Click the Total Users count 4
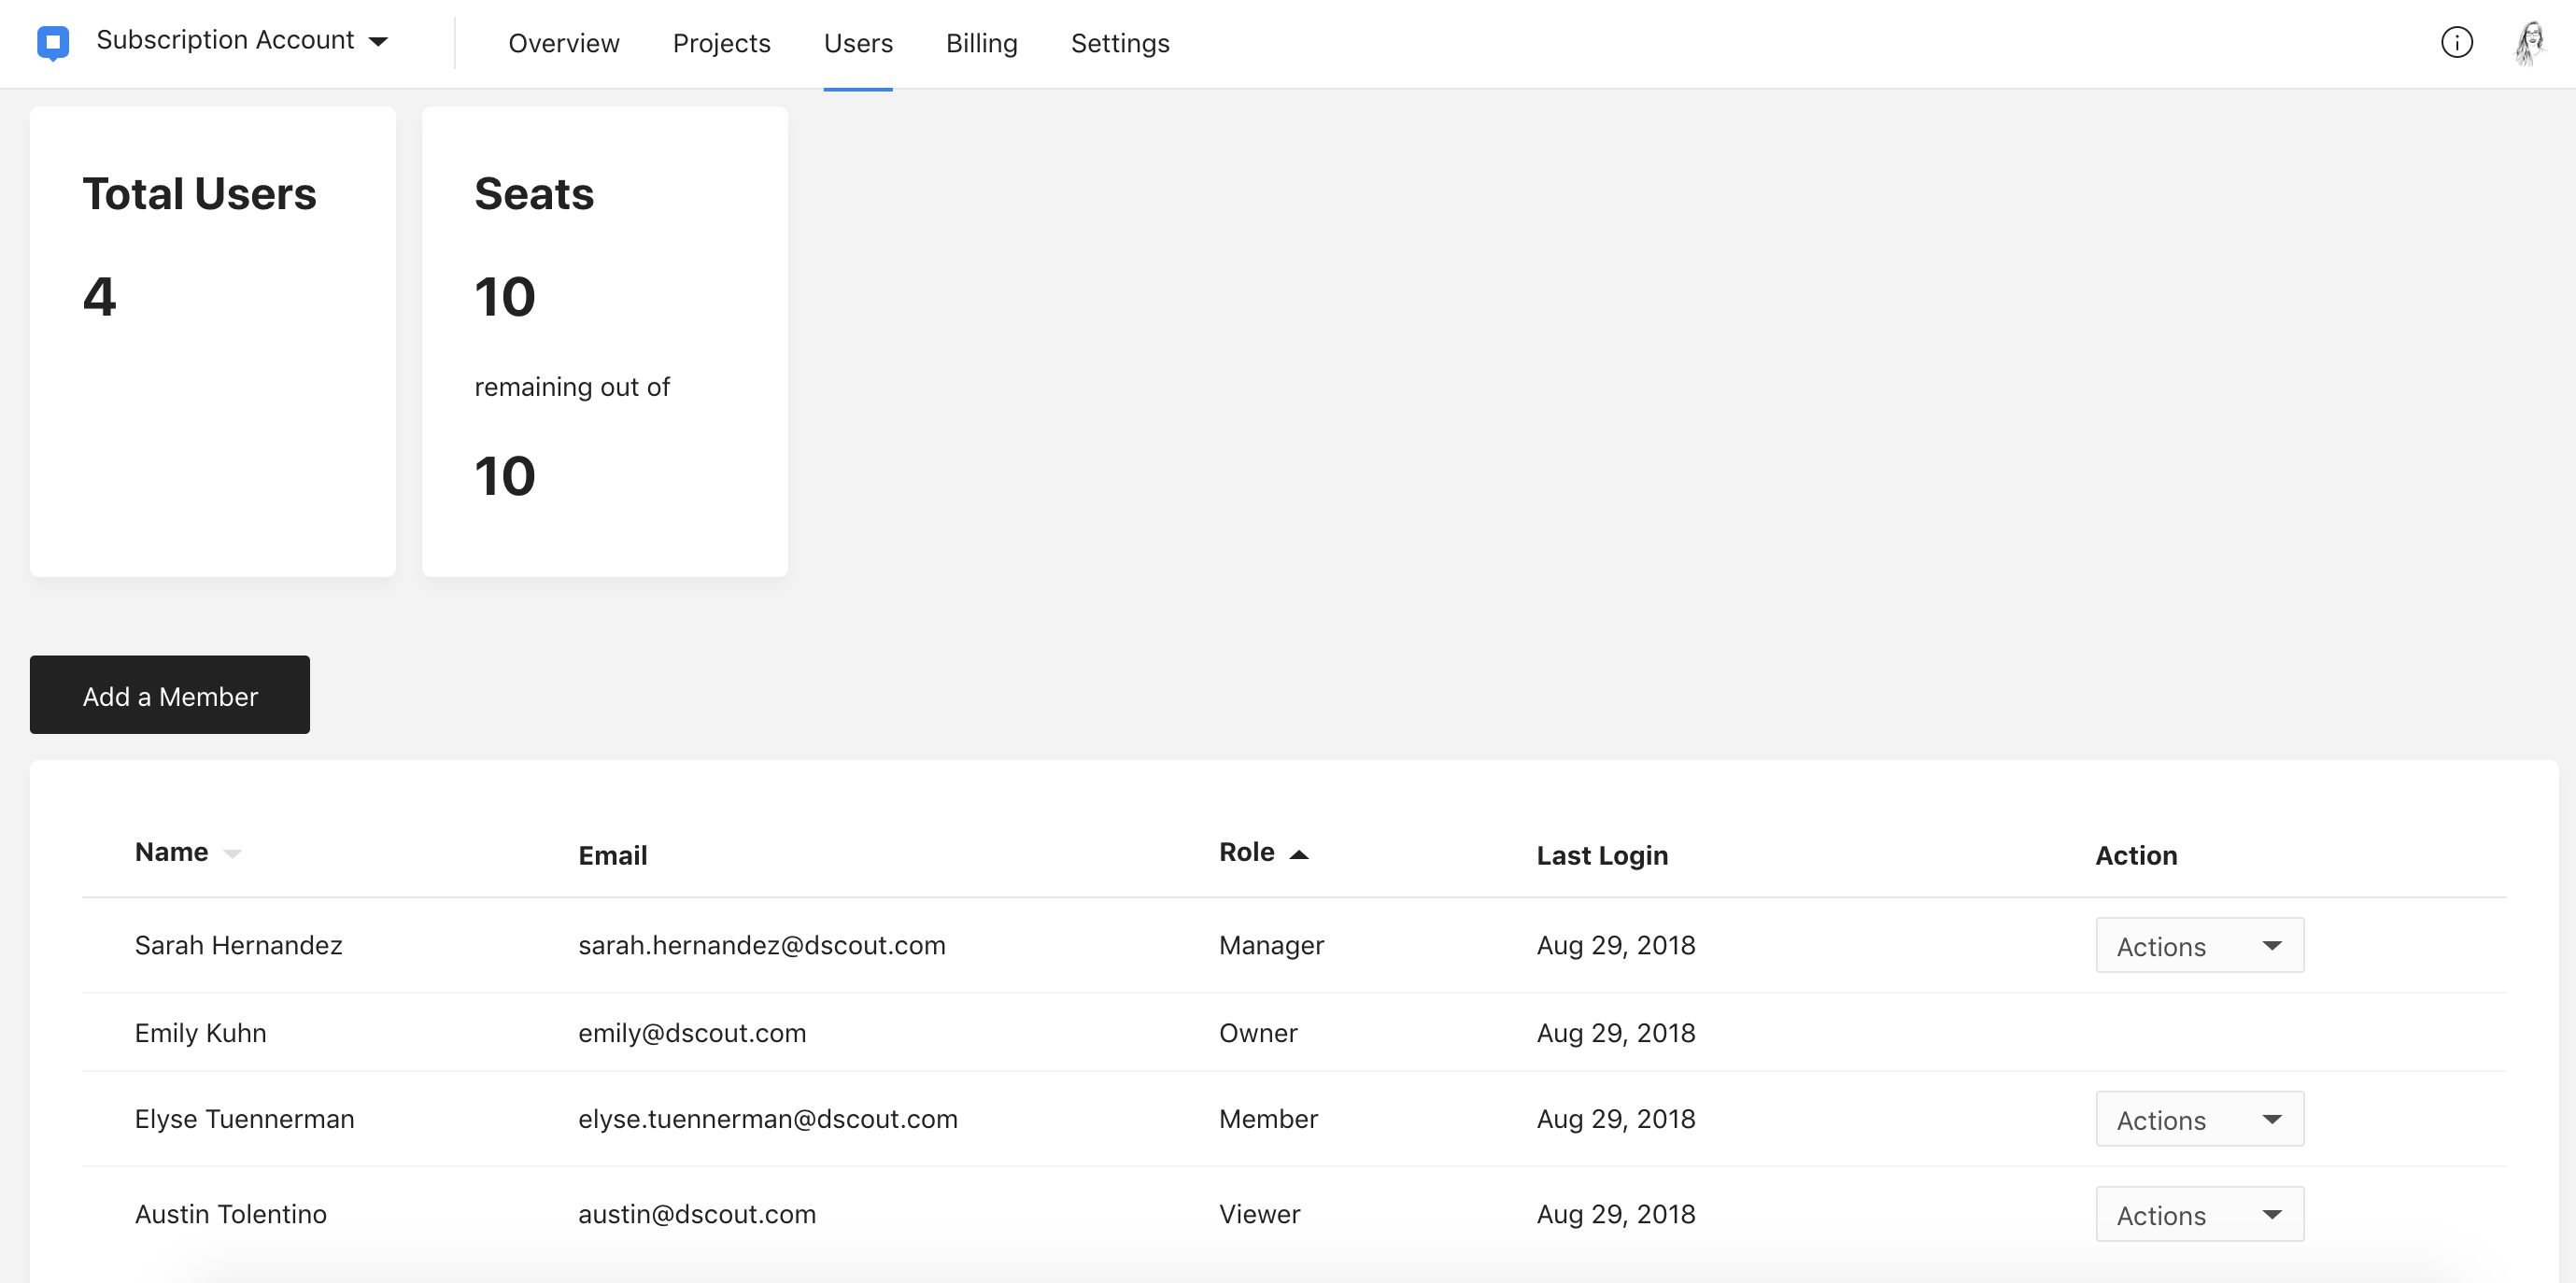The image size is (2576, 1283). (x=99, y=296)
